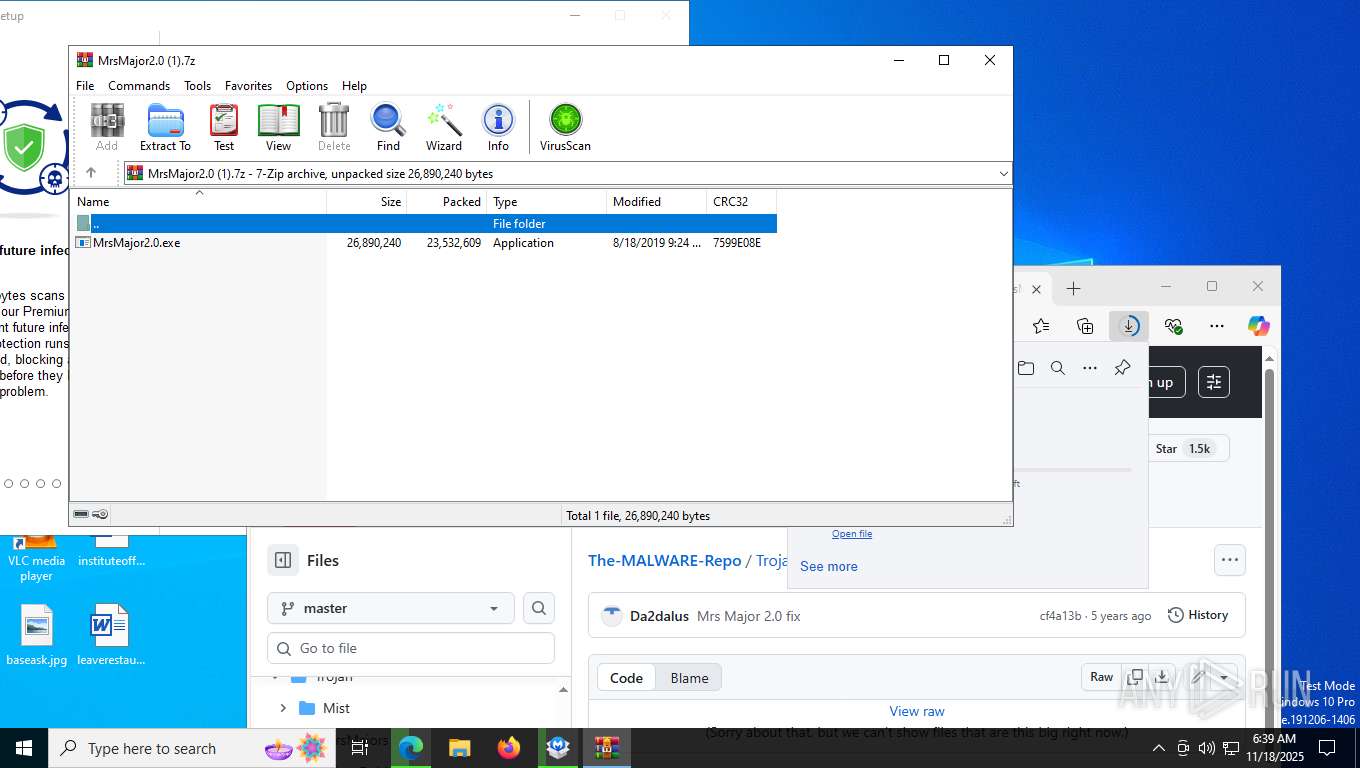Click the Find magnifier icon in WinRAR
Screen dimensions: 1360x768
pos(388,127)
